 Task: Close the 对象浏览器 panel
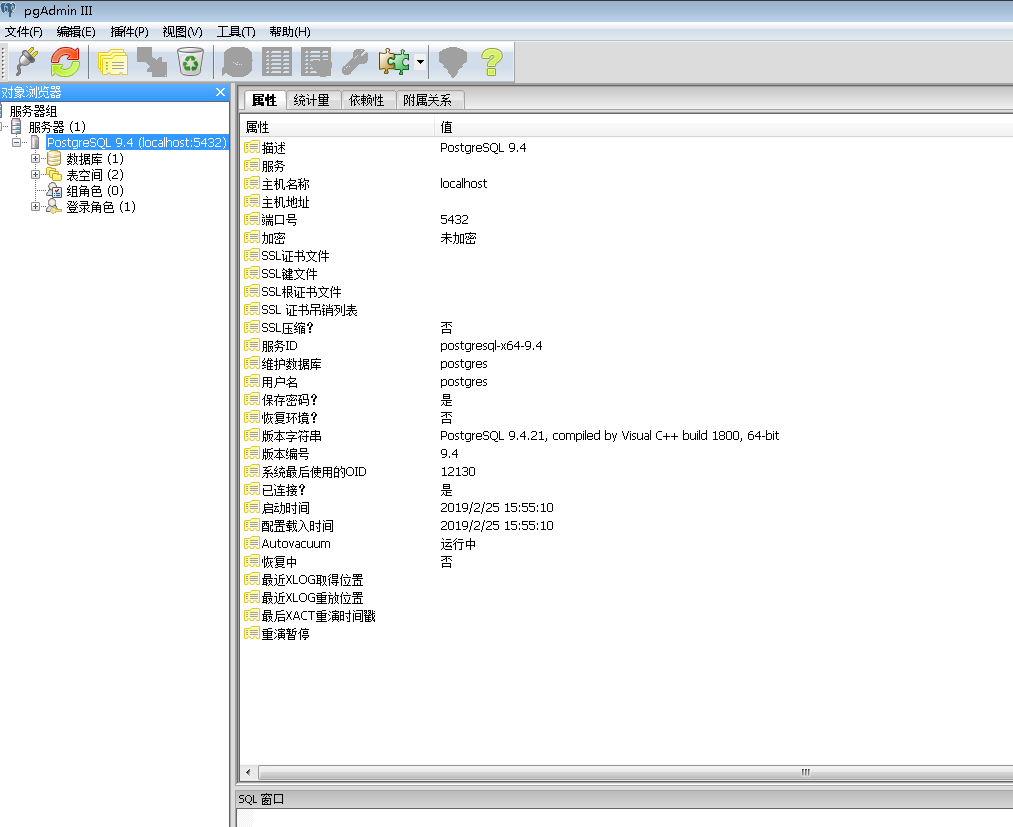coord(220,91)
